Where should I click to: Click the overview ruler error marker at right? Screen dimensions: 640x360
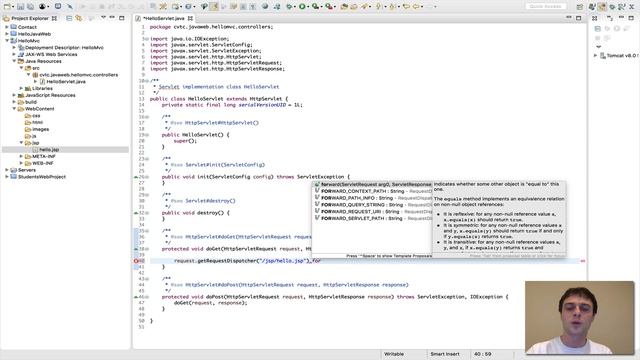(x=583, y=261)
